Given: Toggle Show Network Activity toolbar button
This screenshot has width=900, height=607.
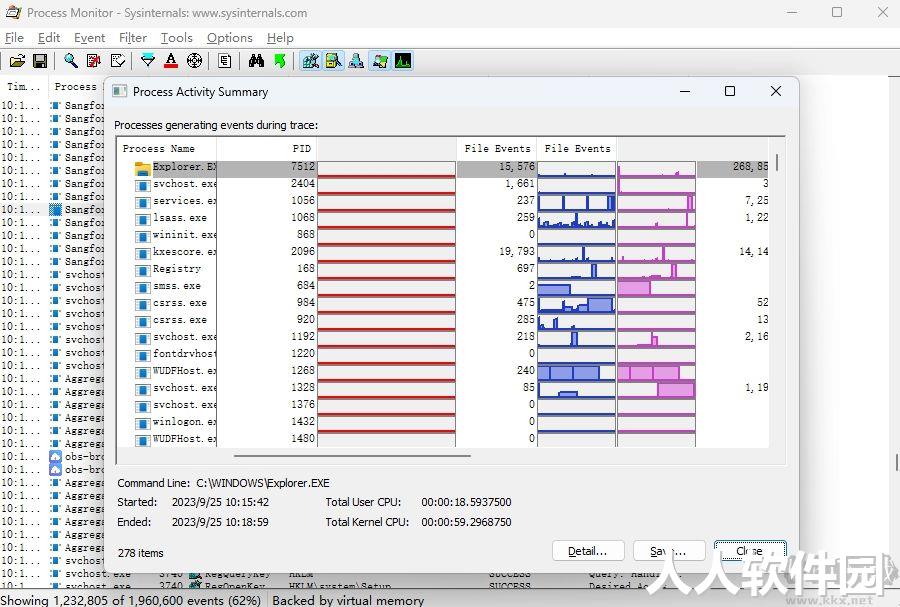Looking at the screenshot, I should click(x=356, y=61).
